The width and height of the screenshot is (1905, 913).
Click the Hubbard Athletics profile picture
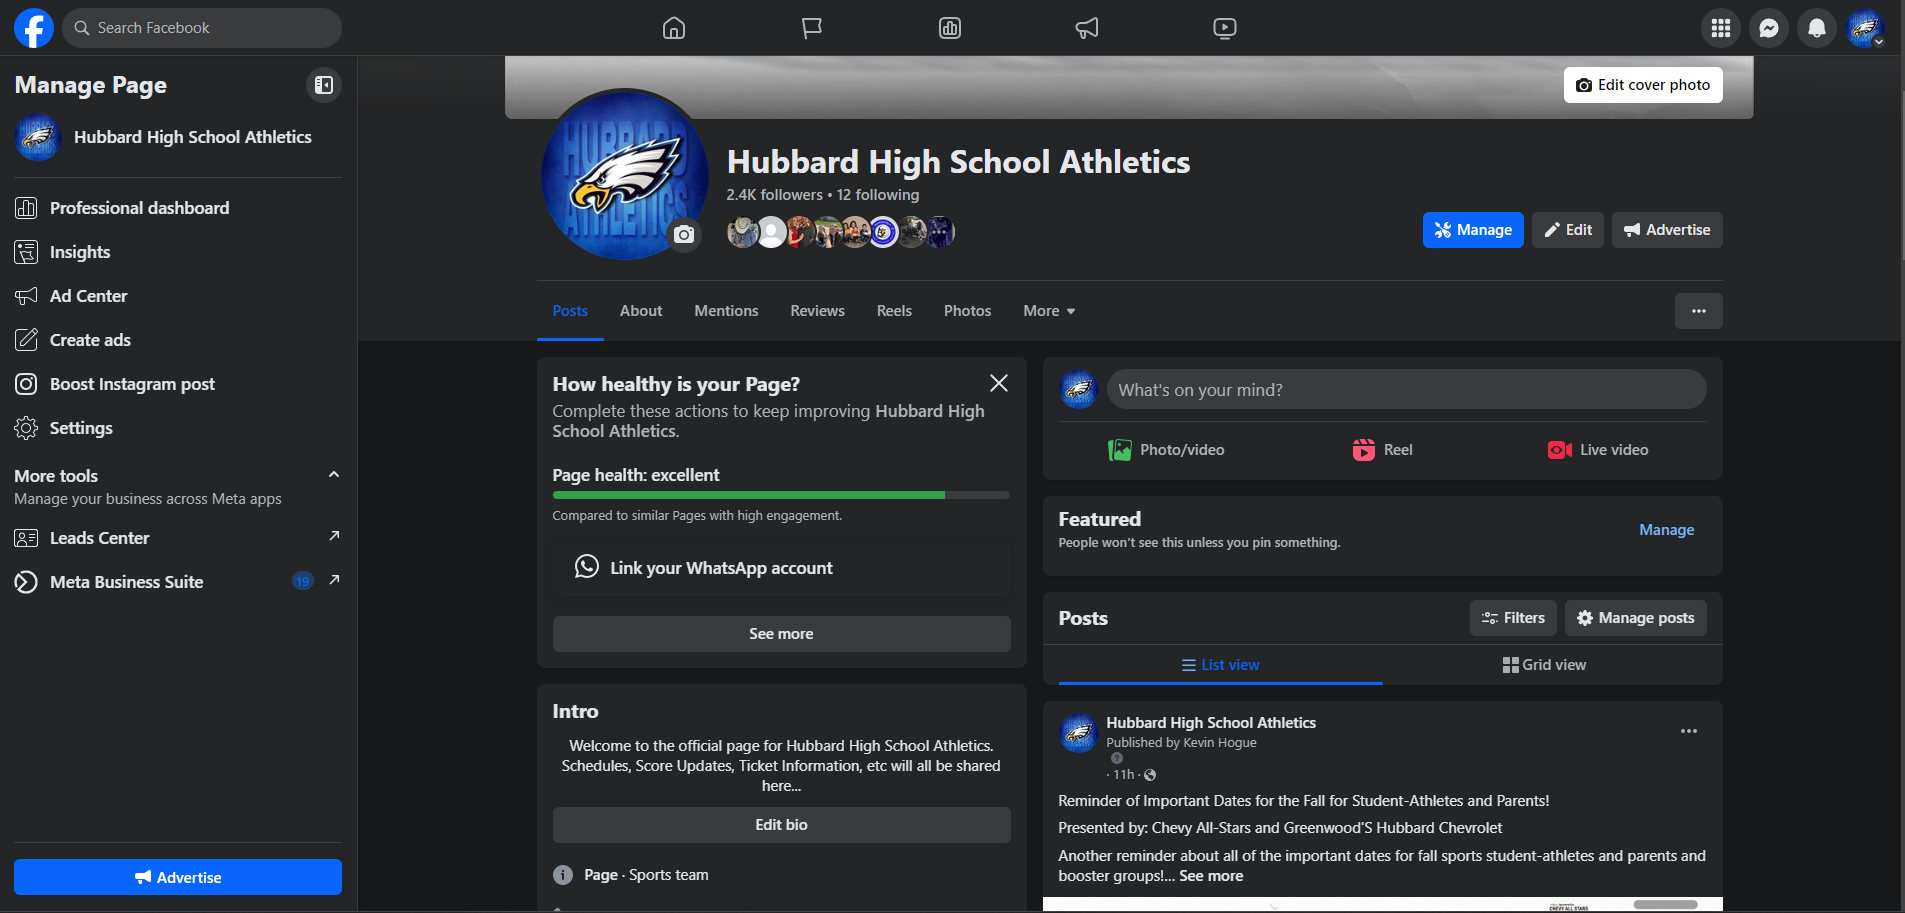(625, 174)
